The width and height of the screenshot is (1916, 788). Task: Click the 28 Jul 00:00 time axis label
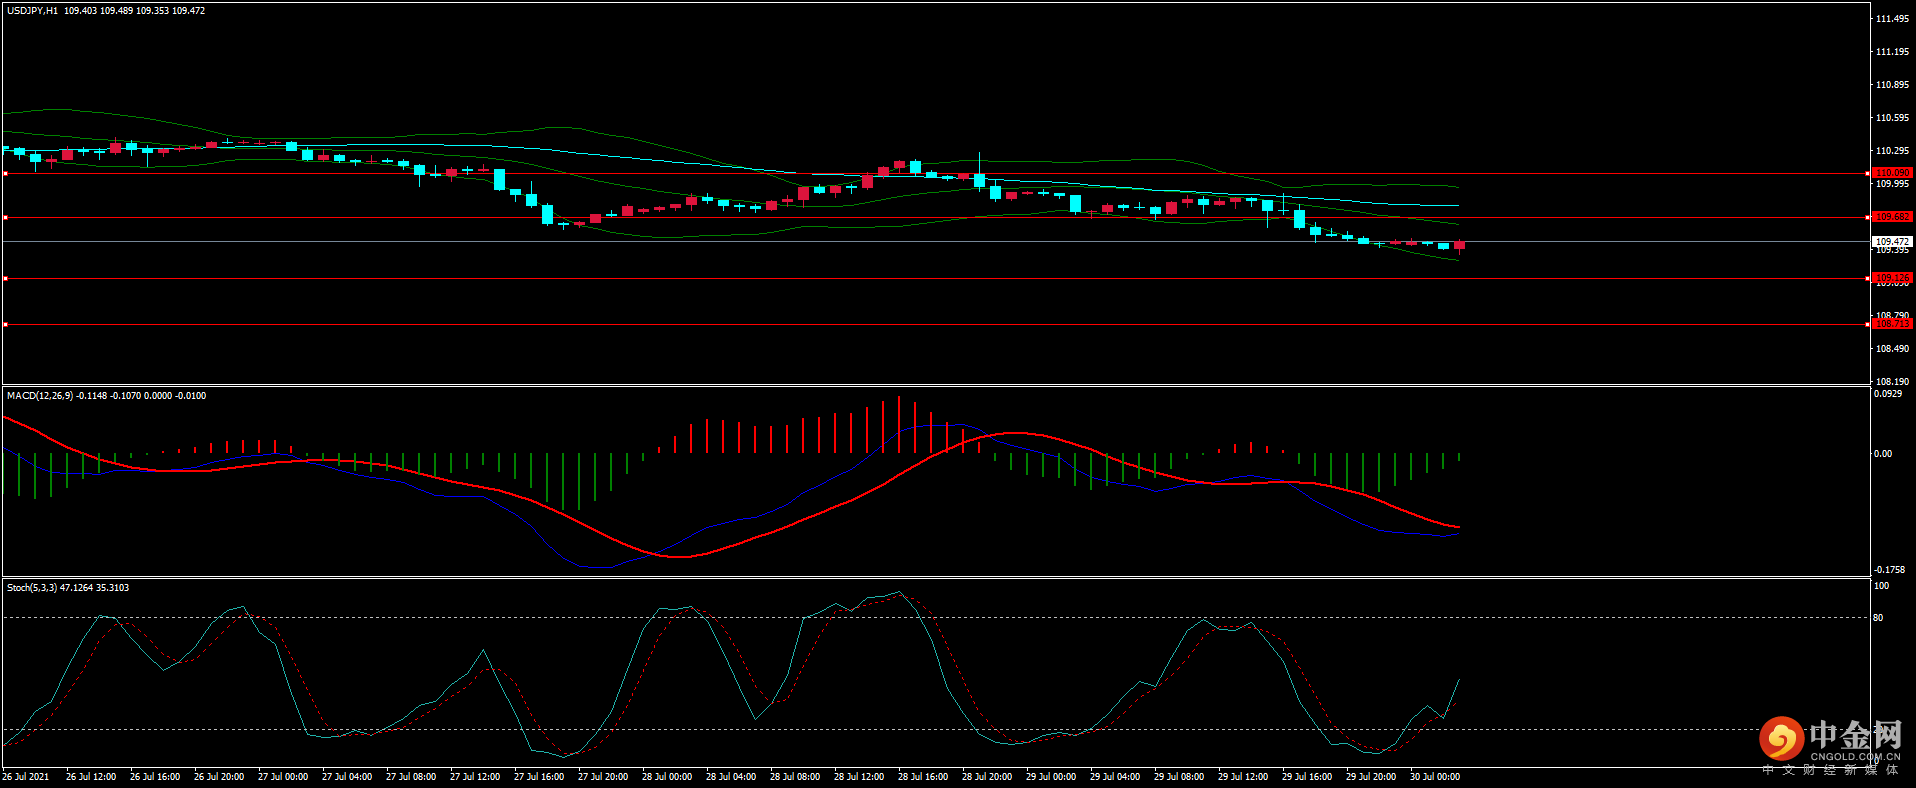pyautogui.click(x=666, y=777)
